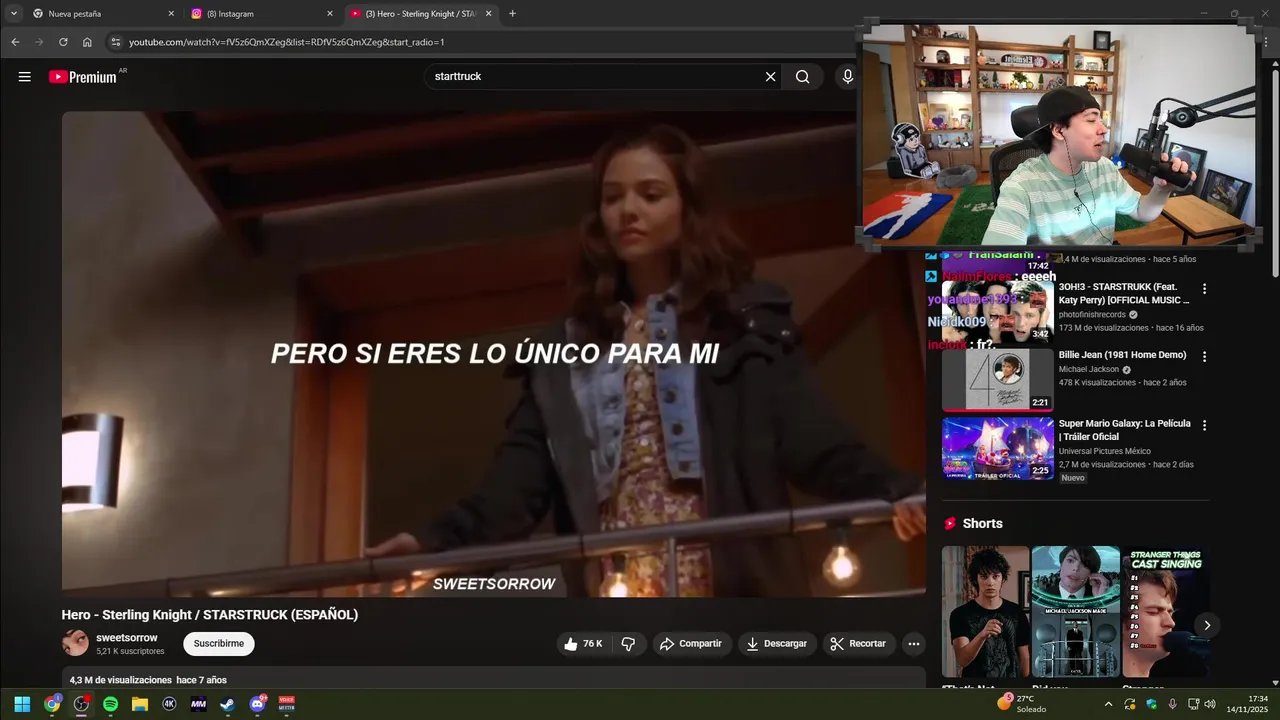
Task: Click the Suscribirme button
Action: click(x=218, y=644)
